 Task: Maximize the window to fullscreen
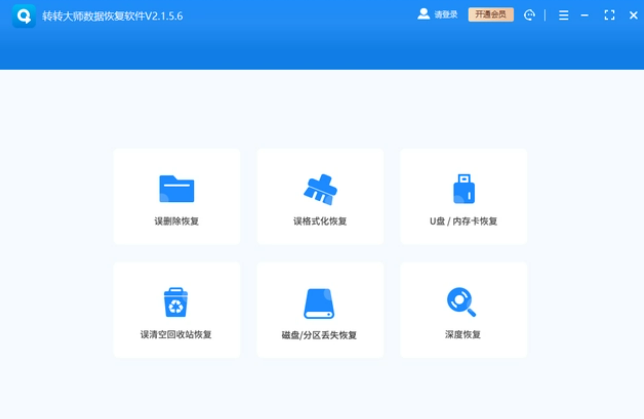coord(610,16)
